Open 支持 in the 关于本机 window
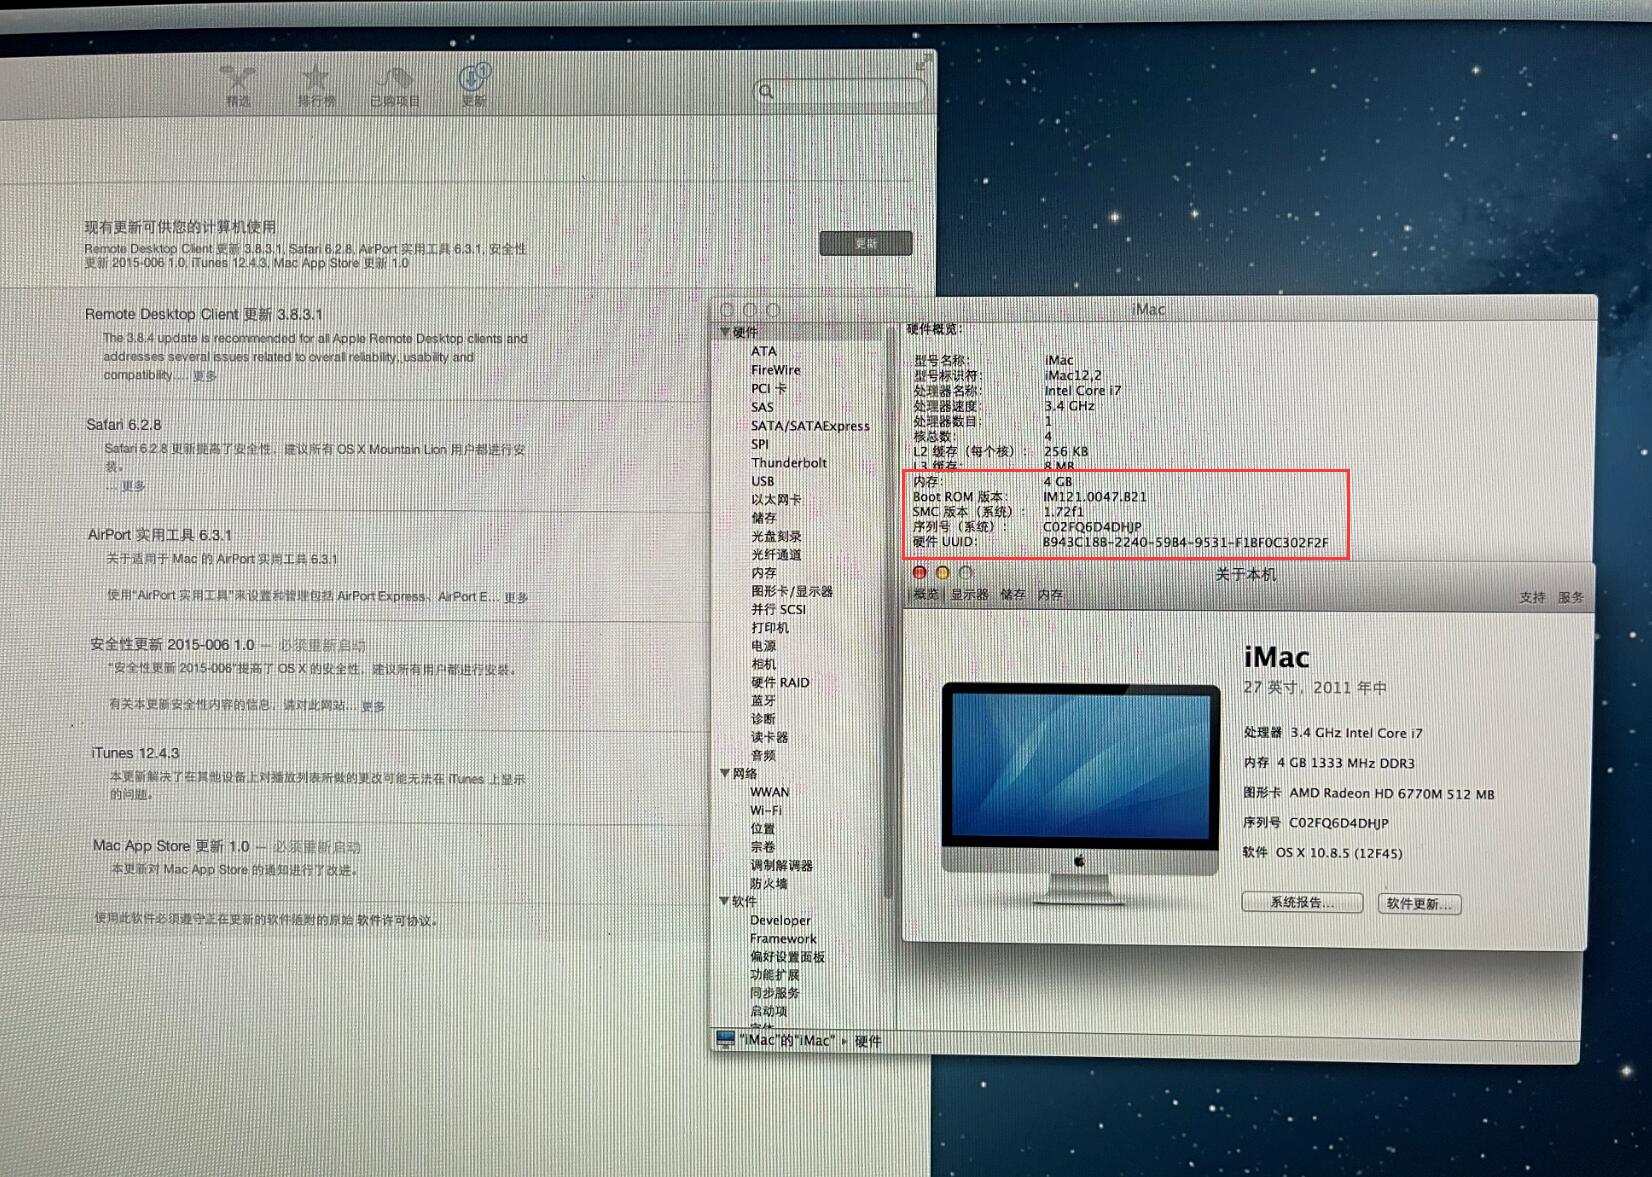 click(1532, 597)
